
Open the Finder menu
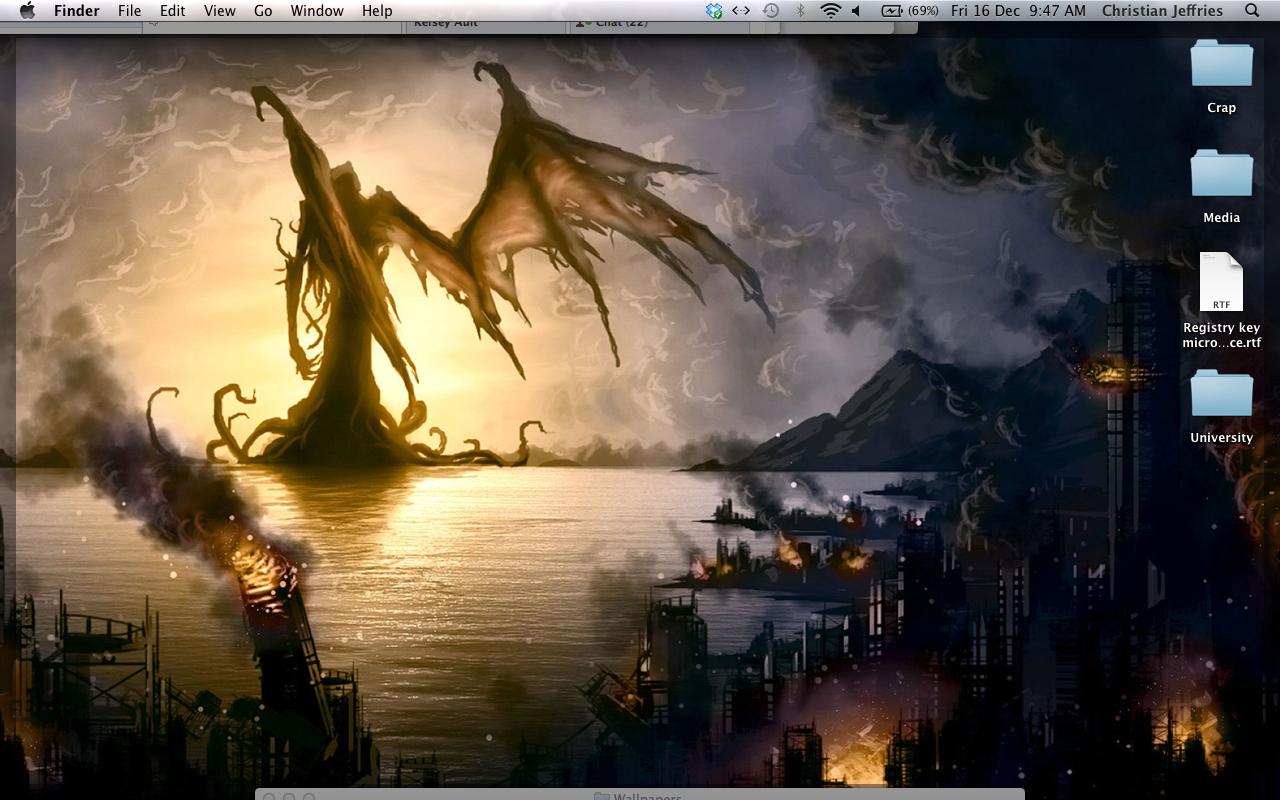(x=76, y=11)
